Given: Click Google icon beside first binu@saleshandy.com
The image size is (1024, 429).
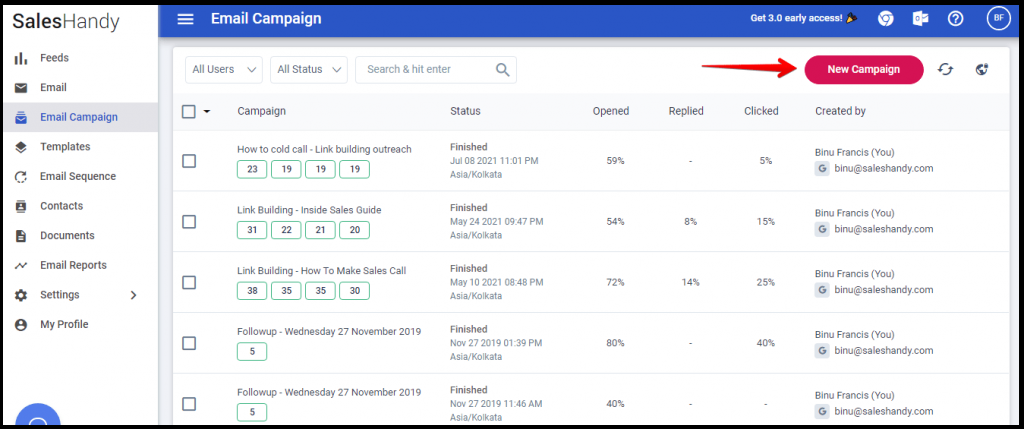Looking at the screenshot, I should pos(822,168).
